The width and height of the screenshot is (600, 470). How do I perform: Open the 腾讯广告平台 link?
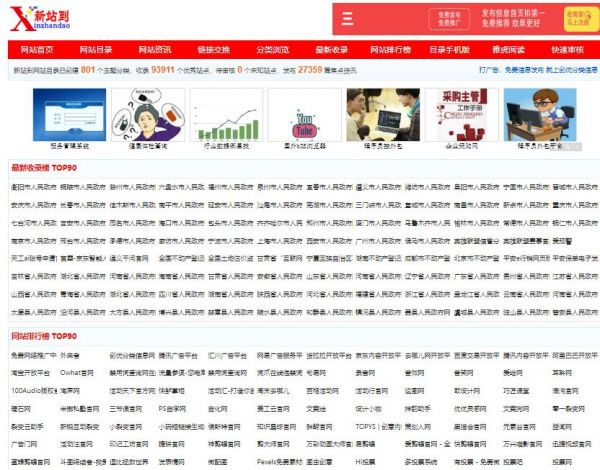click(178, 356)
